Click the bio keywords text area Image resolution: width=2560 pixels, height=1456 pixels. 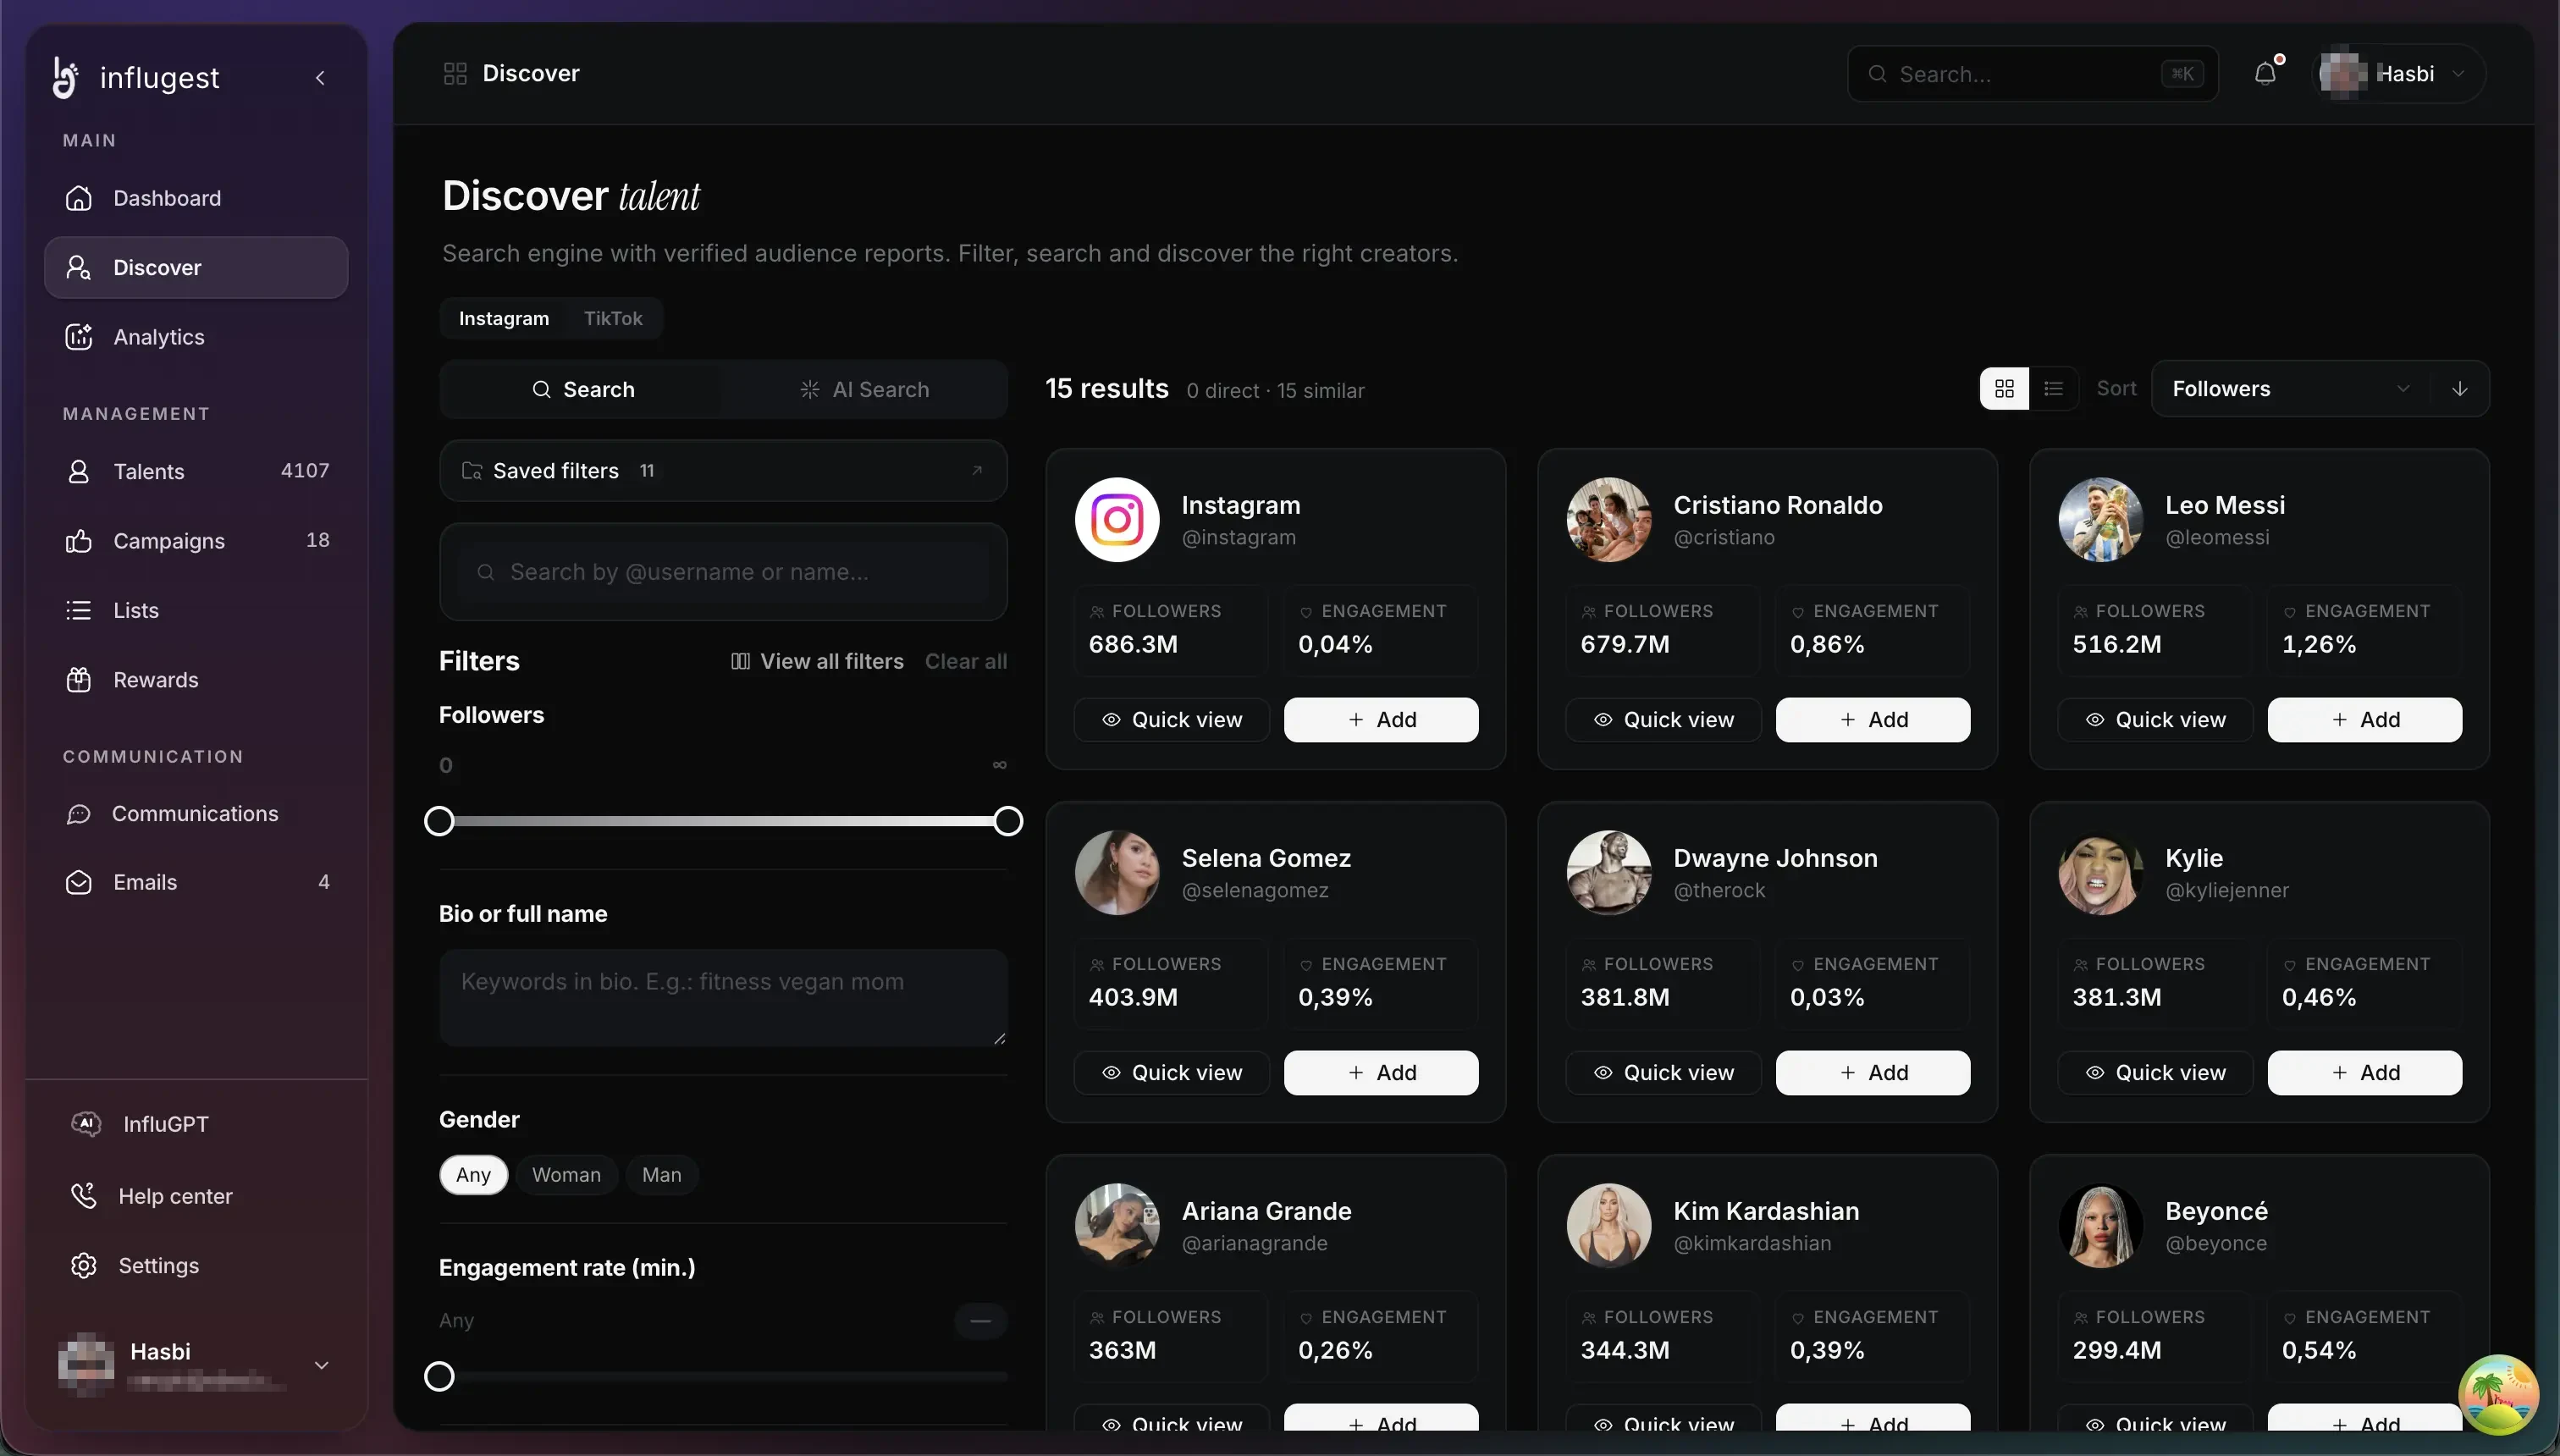tap(723, 998)
